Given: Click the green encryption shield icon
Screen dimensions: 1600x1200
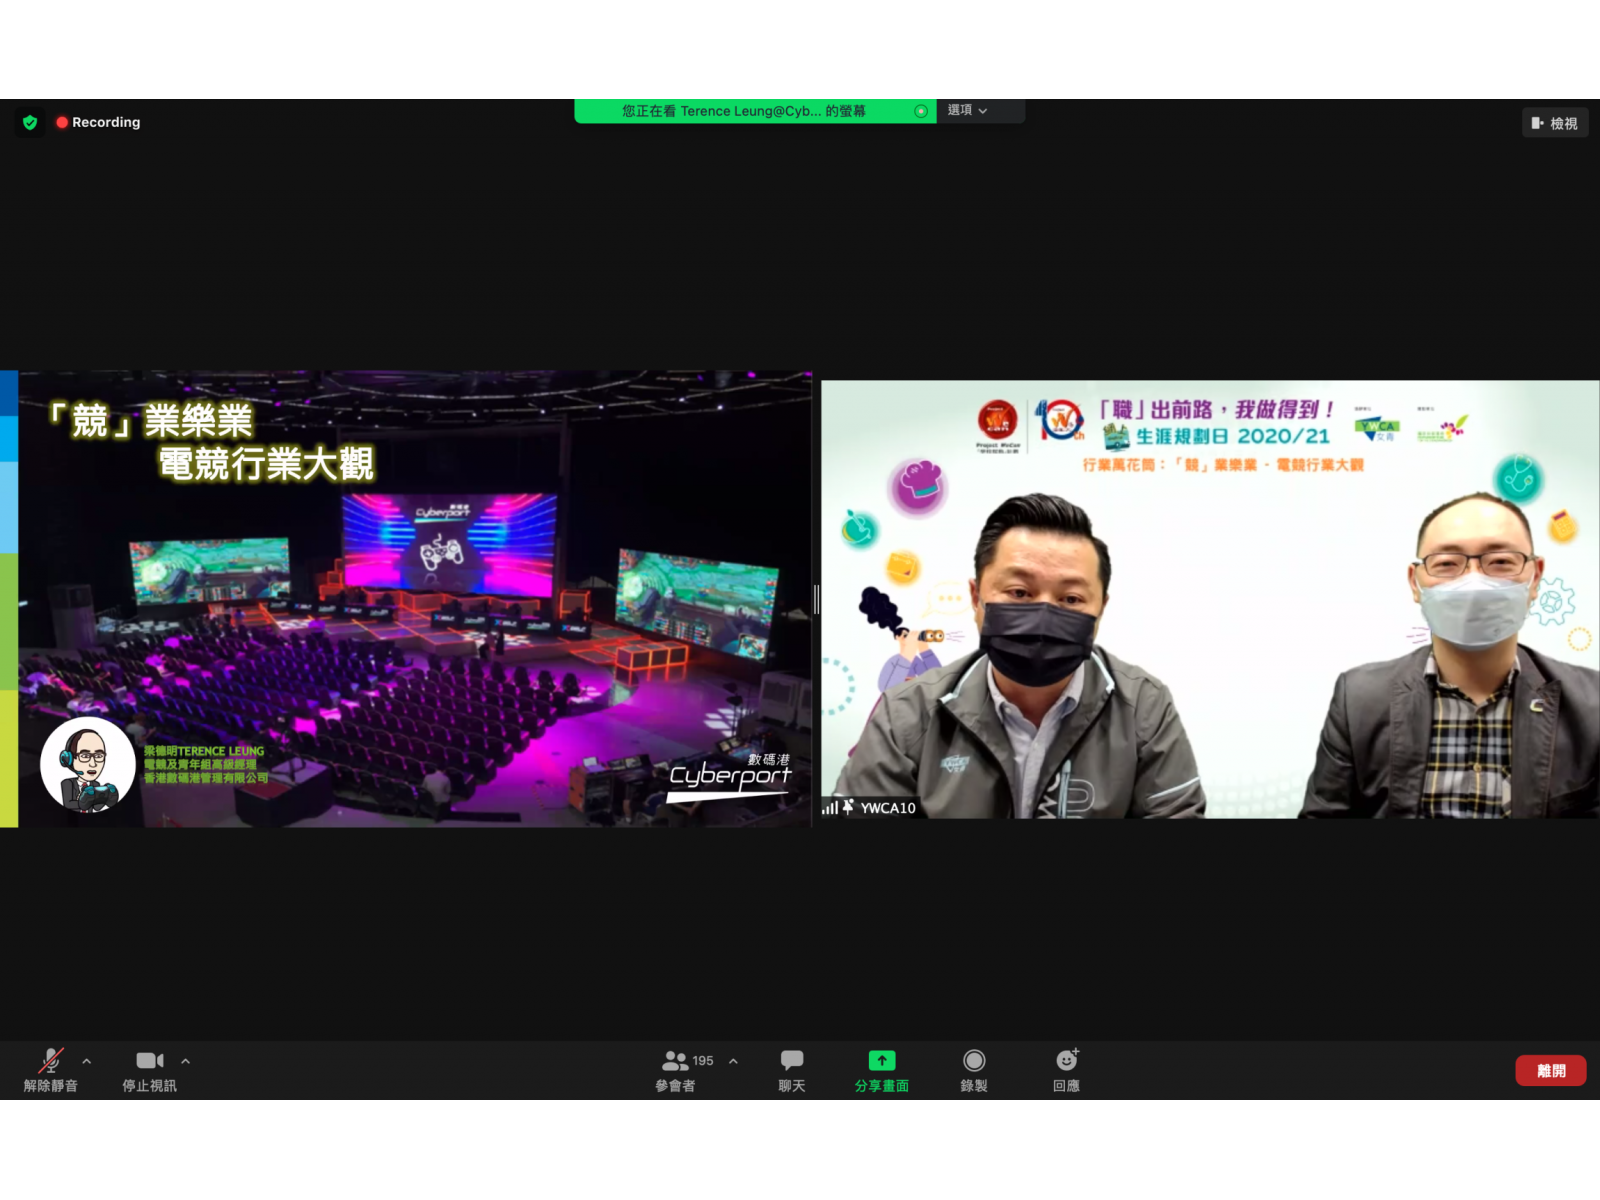Looking at the screenshot, I should [30, 122].
